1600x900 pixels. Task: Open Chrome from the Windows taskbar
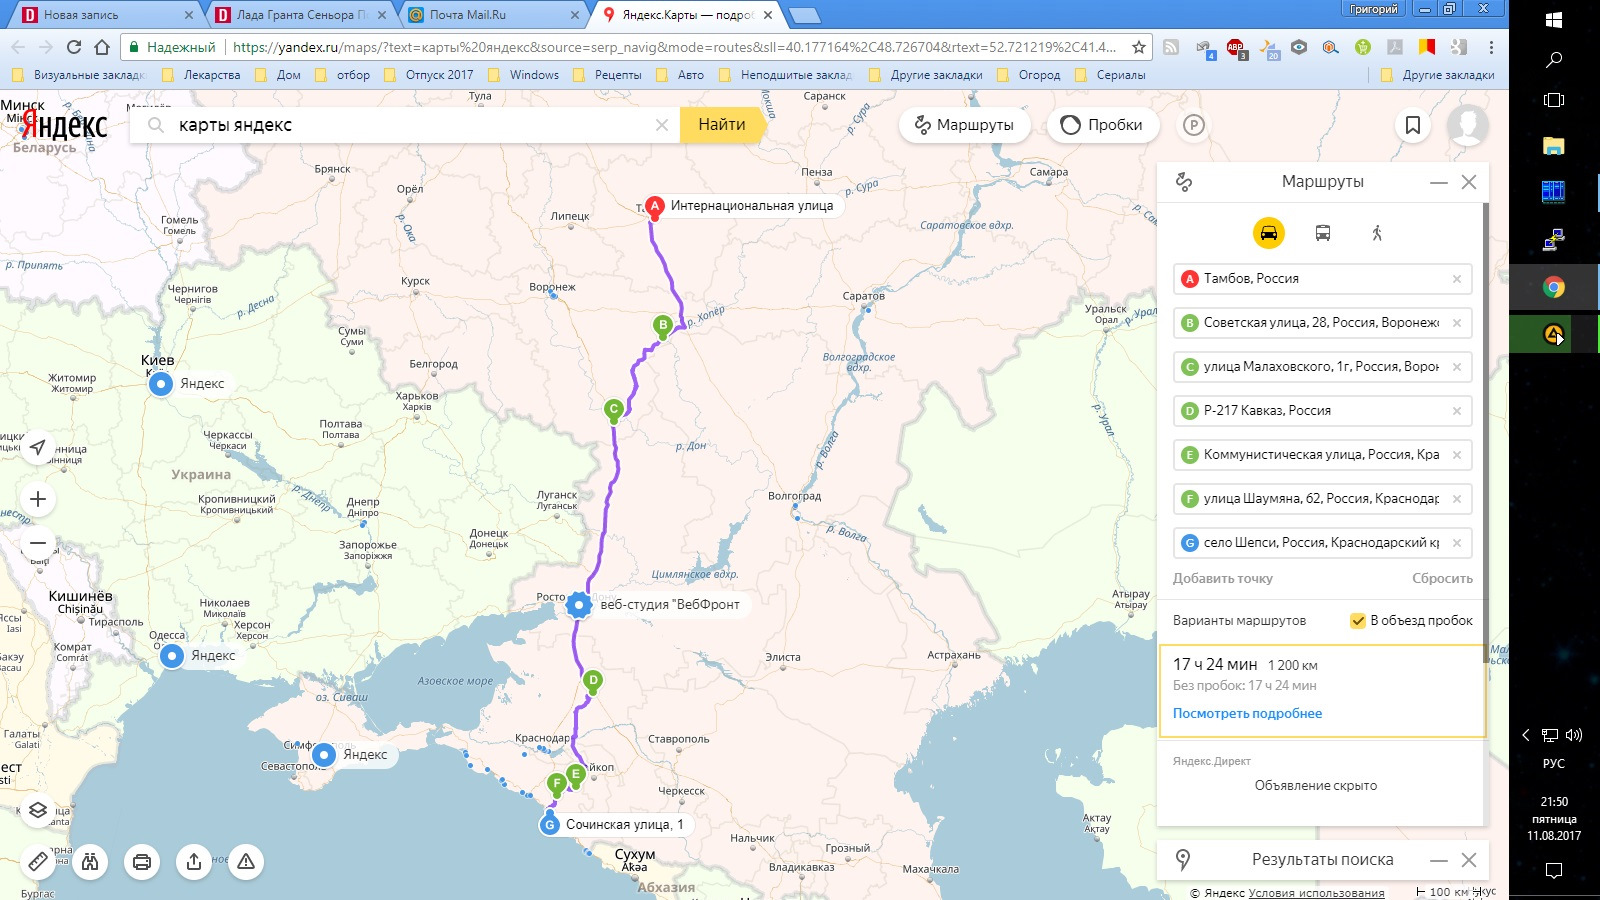(1554, 288)
